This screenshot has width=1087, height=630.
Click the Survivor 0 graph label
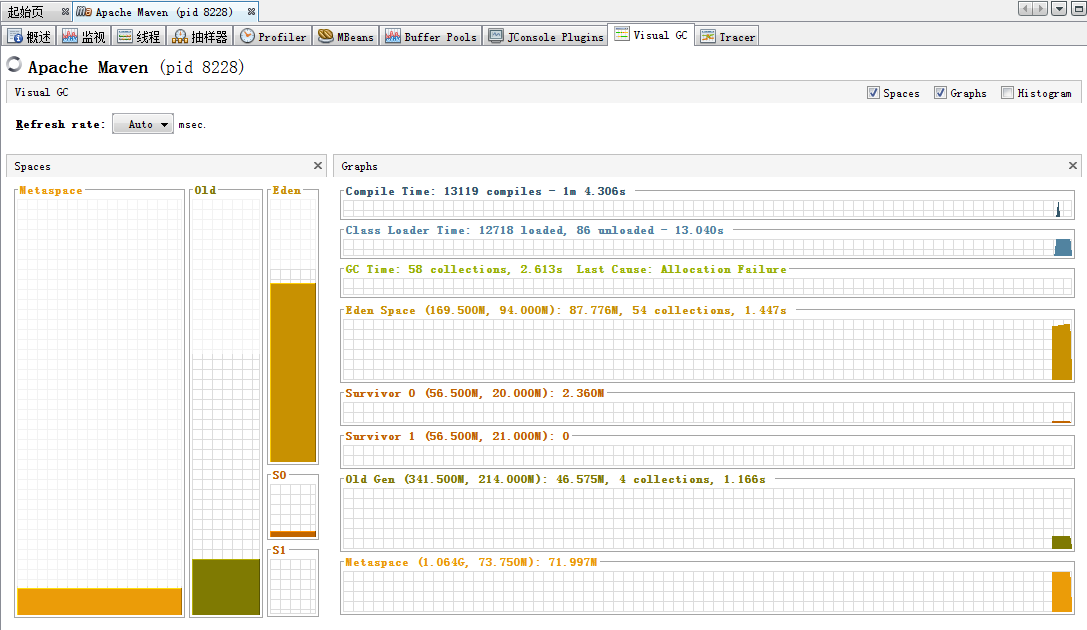[475, 393]
